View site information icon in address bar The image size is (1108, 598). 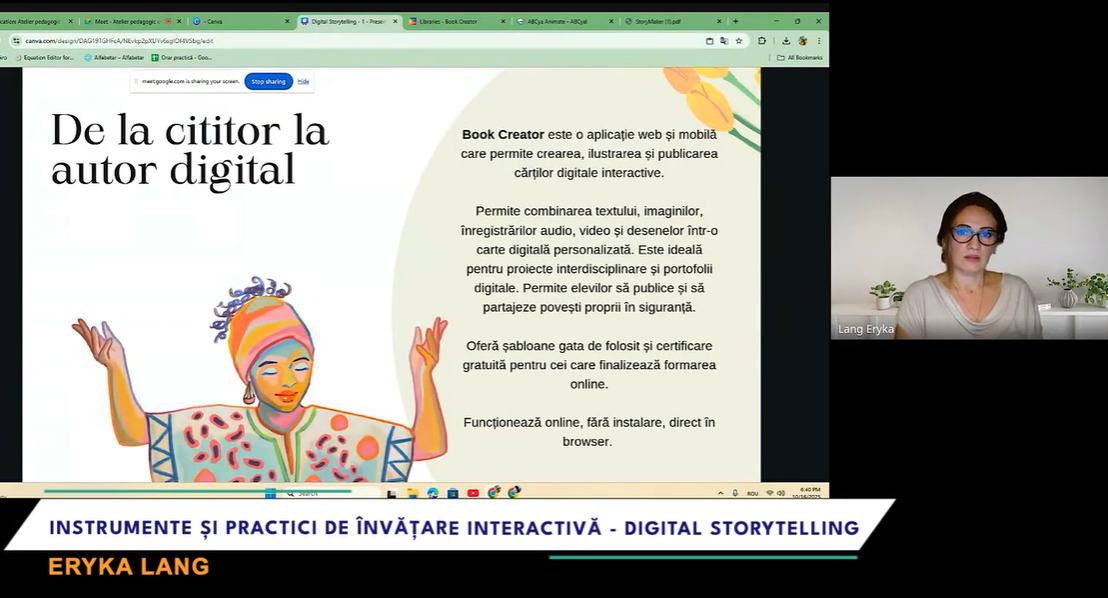tap(16, 41)
